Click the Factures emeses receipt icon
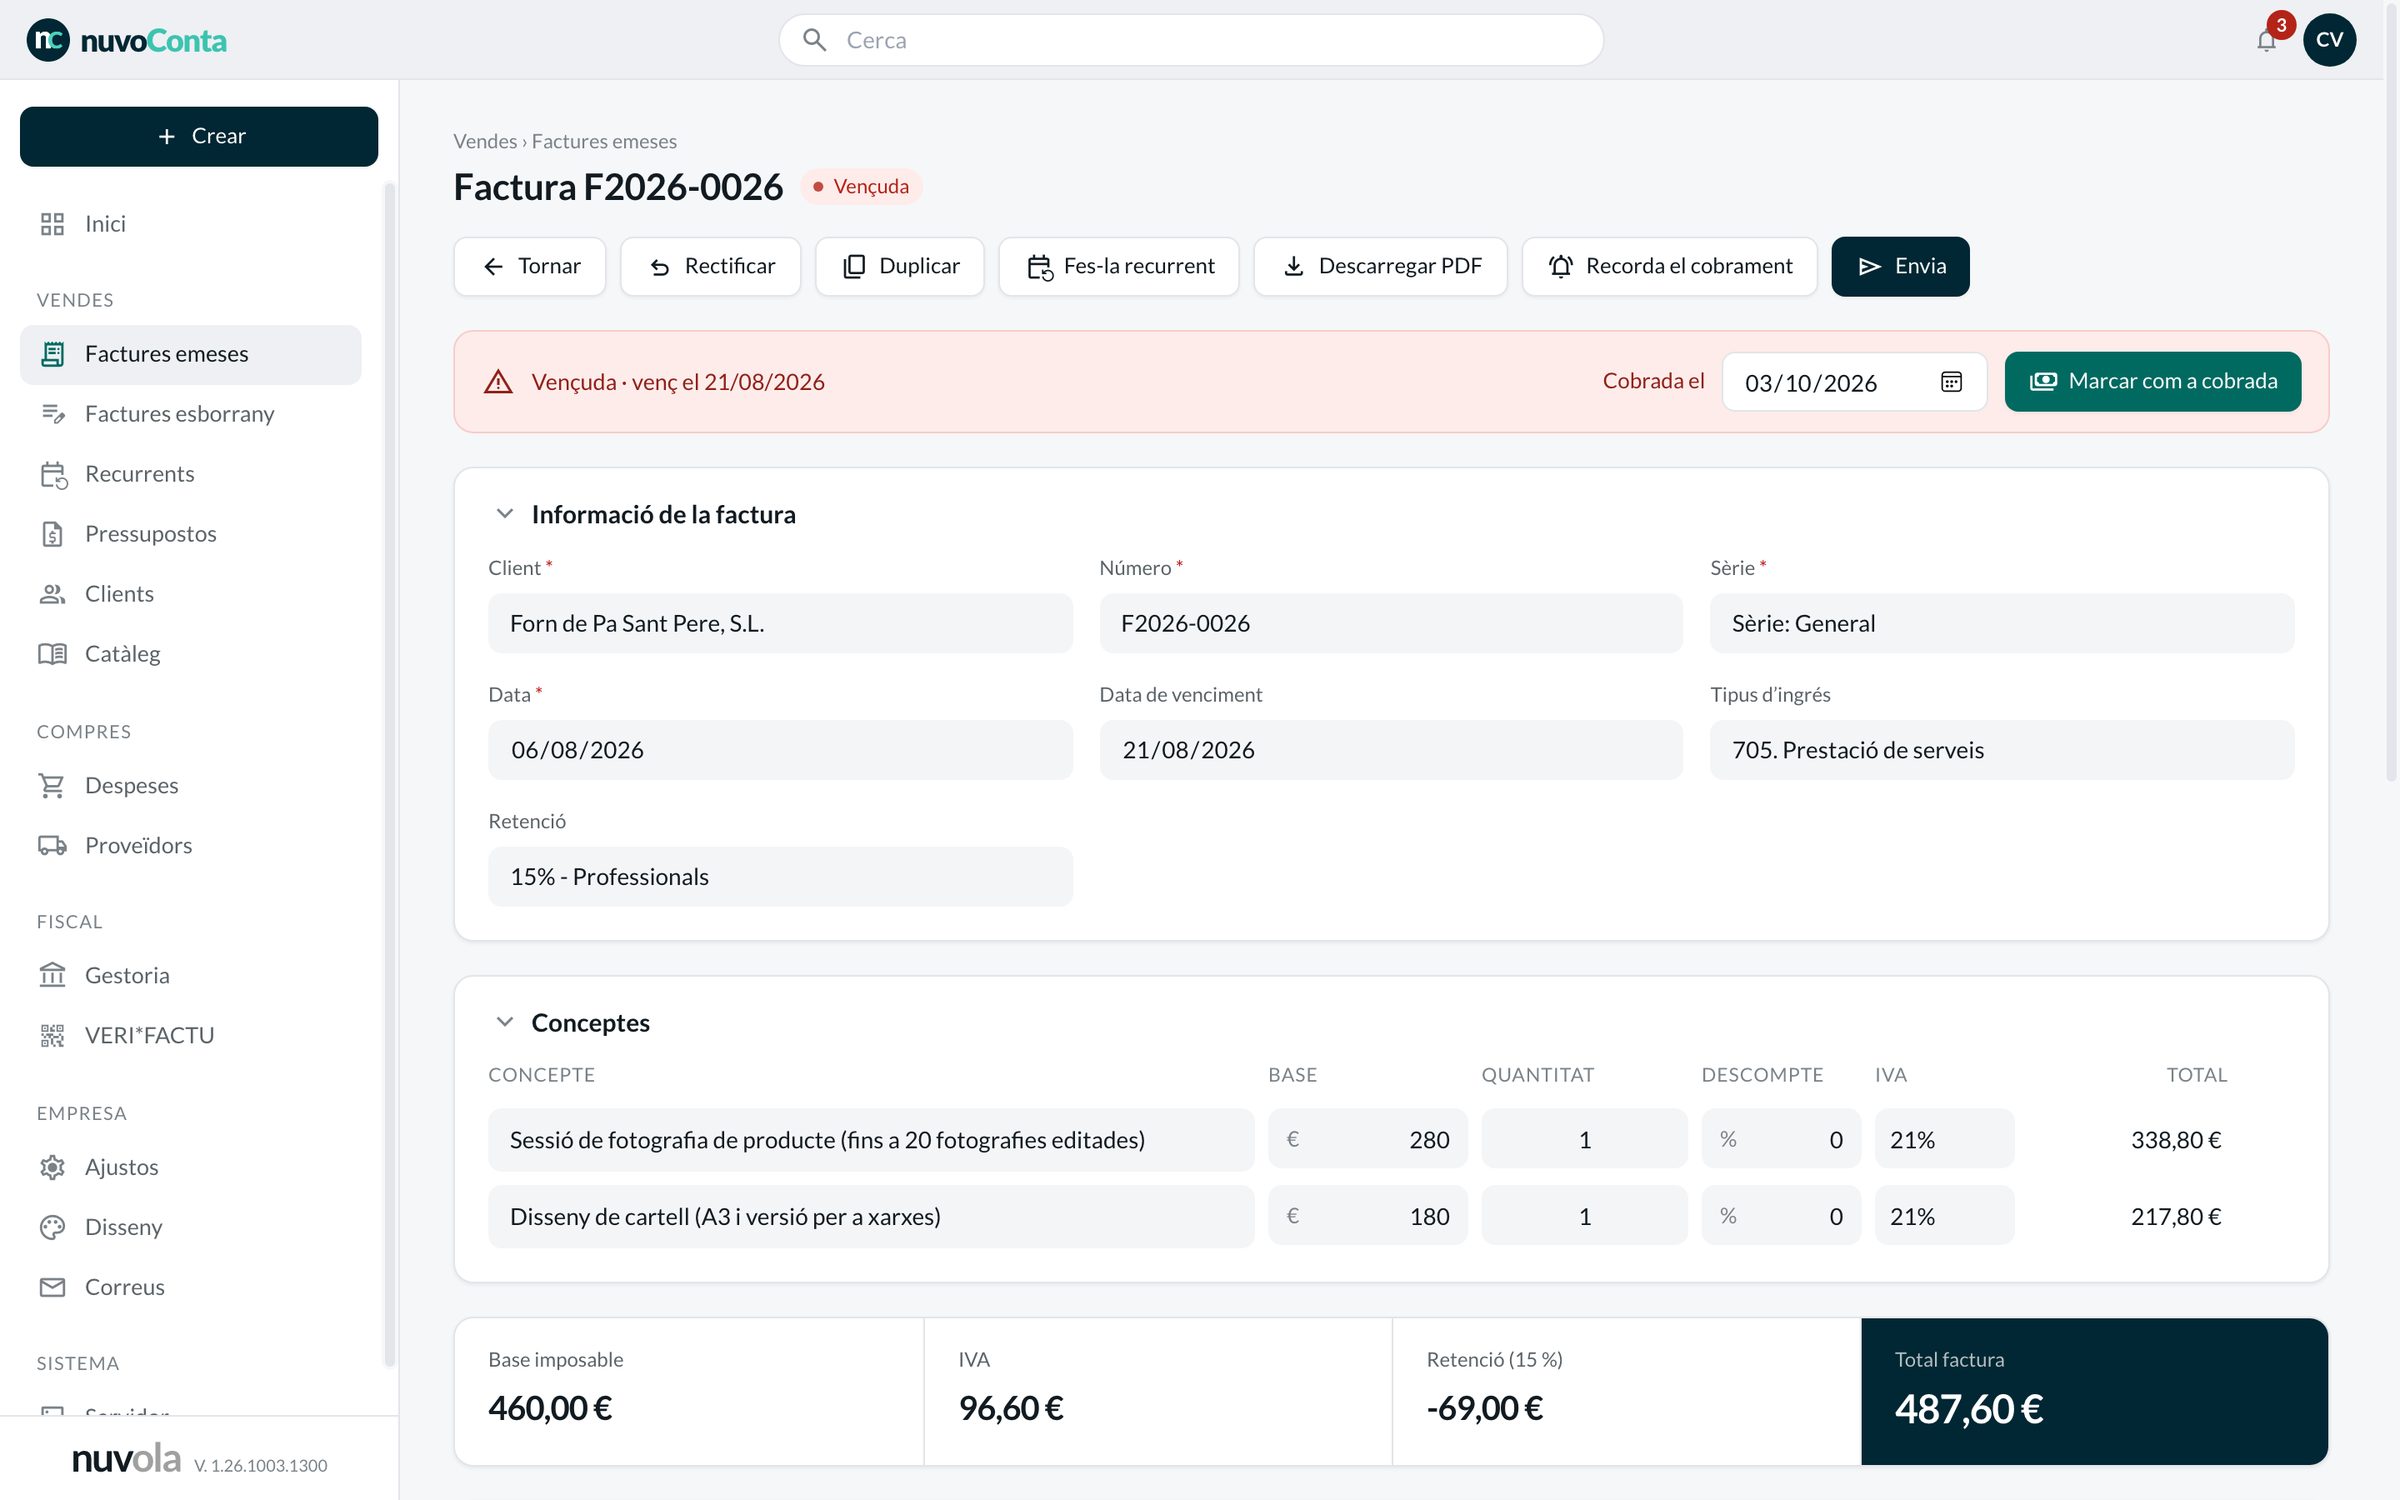Screen dimensions: 2400x1500 pos(52,354)
